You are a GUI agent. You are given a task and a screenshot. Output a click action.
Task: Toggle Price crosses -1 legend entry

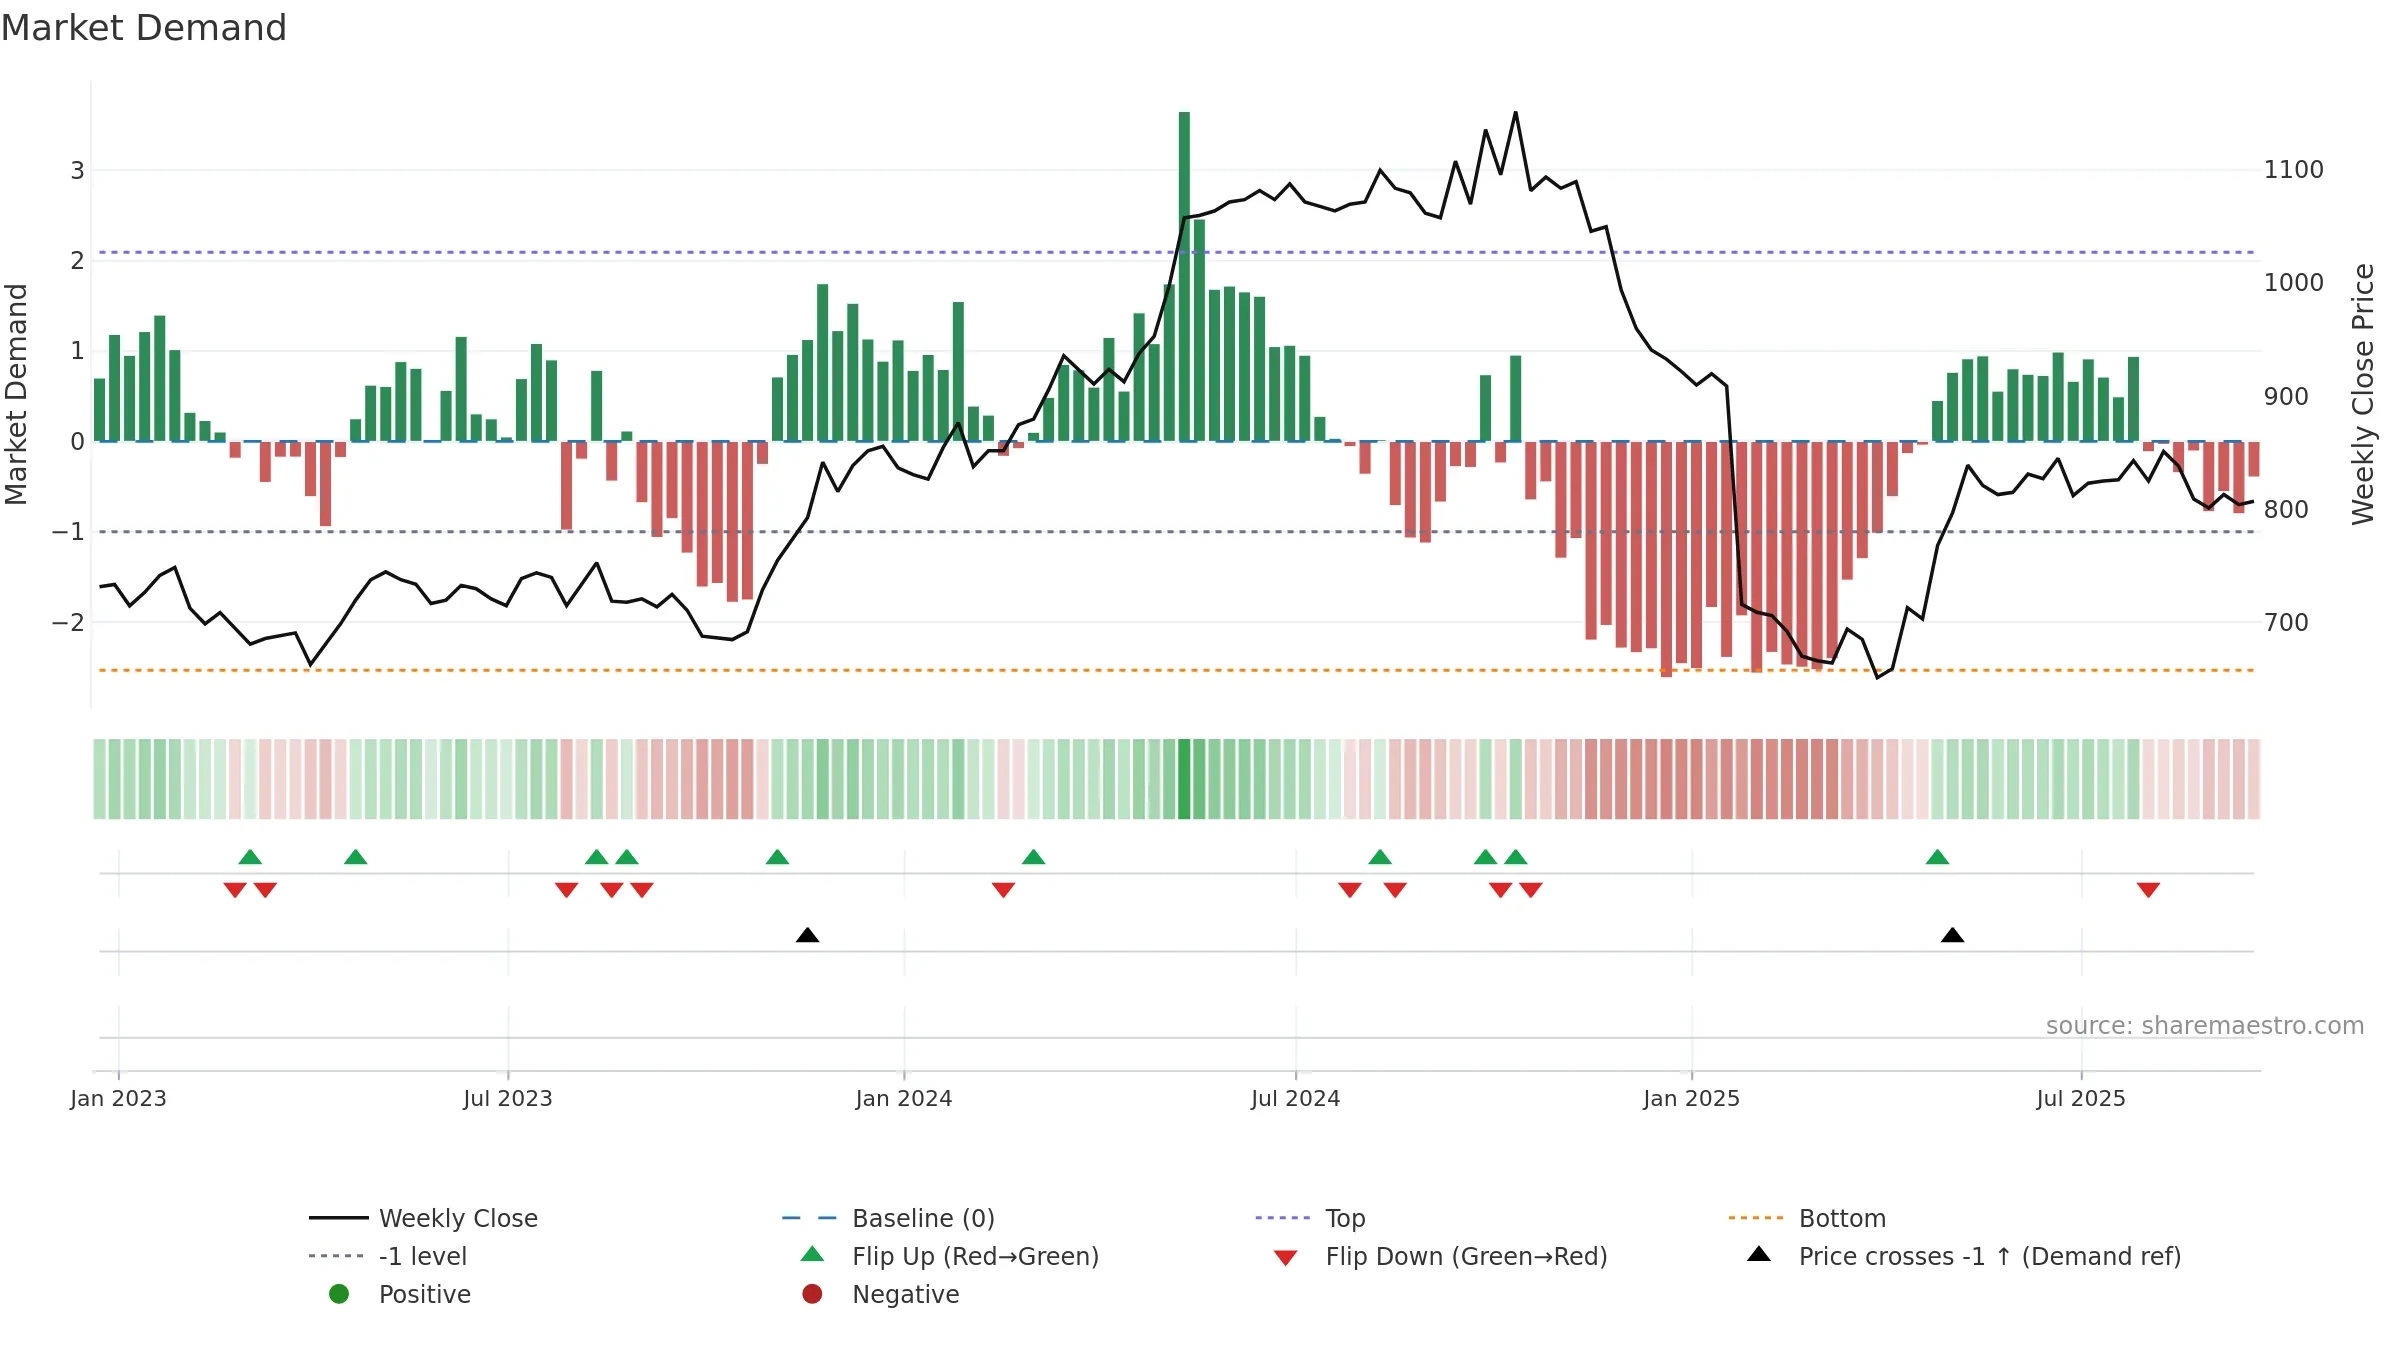click(1964, 1256)
